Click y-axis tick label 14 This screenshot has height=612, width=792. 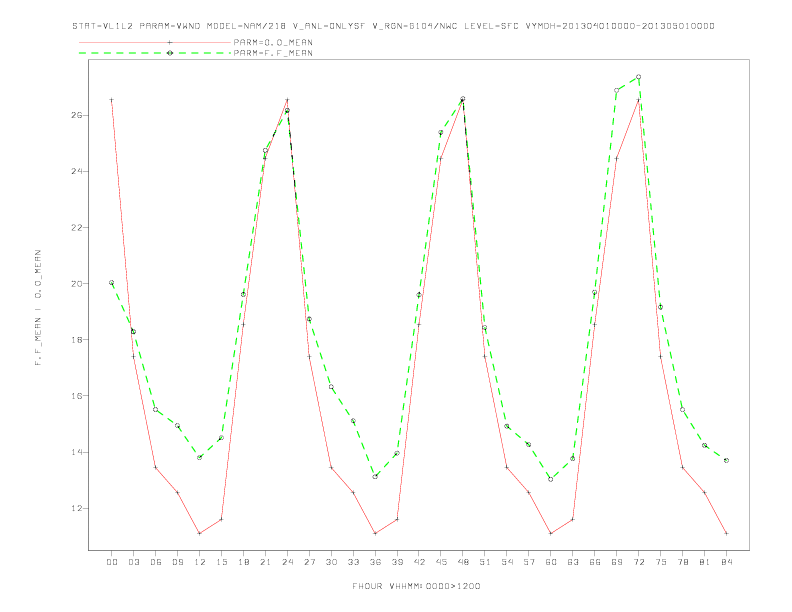coord(77,452)
